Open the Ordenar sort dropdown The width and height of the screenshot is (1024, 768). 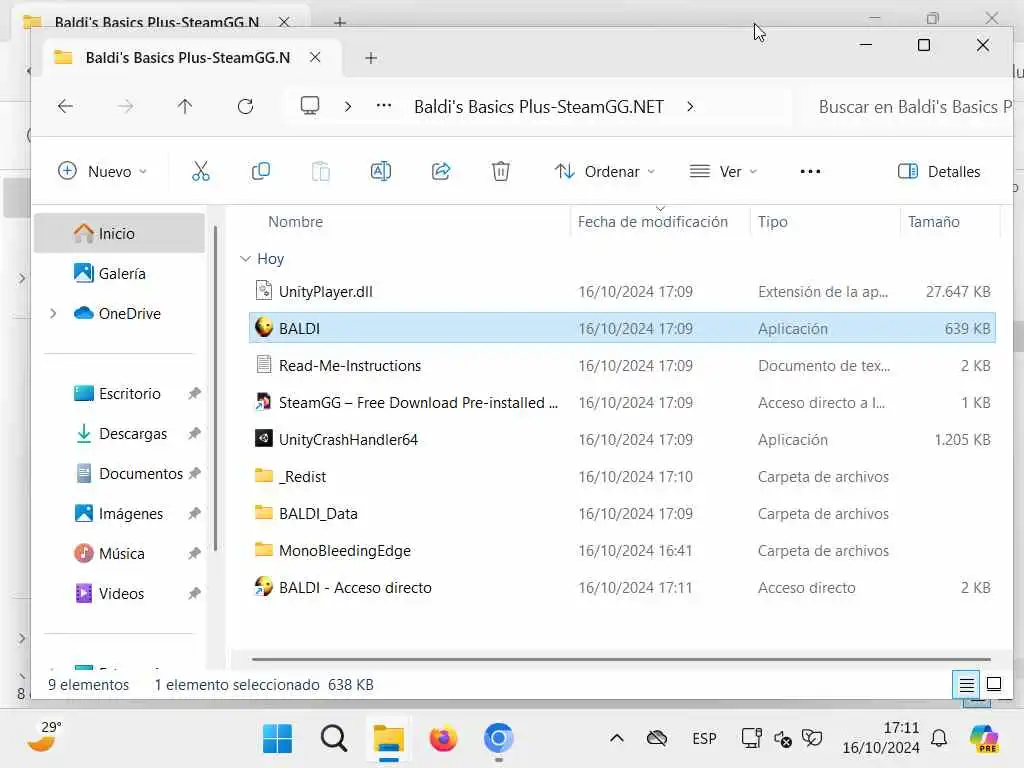604,171
